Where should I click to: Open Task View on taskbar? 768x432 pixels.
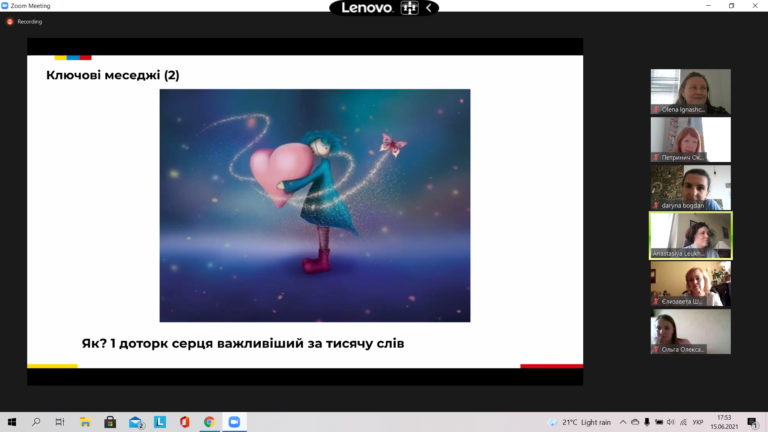pyautogui.click(x=60, y=422)
